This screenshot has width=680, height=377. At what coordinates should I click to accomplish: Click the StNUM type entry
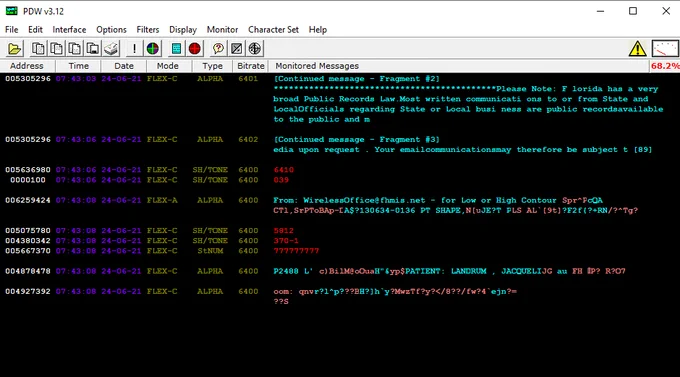210,251
